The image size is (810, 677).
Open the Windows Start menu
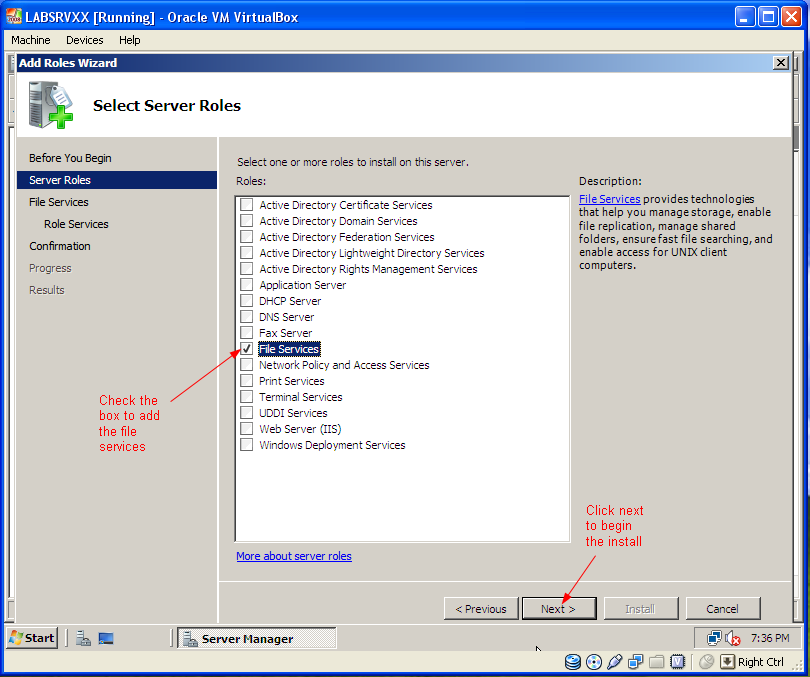tap(32, 638)
